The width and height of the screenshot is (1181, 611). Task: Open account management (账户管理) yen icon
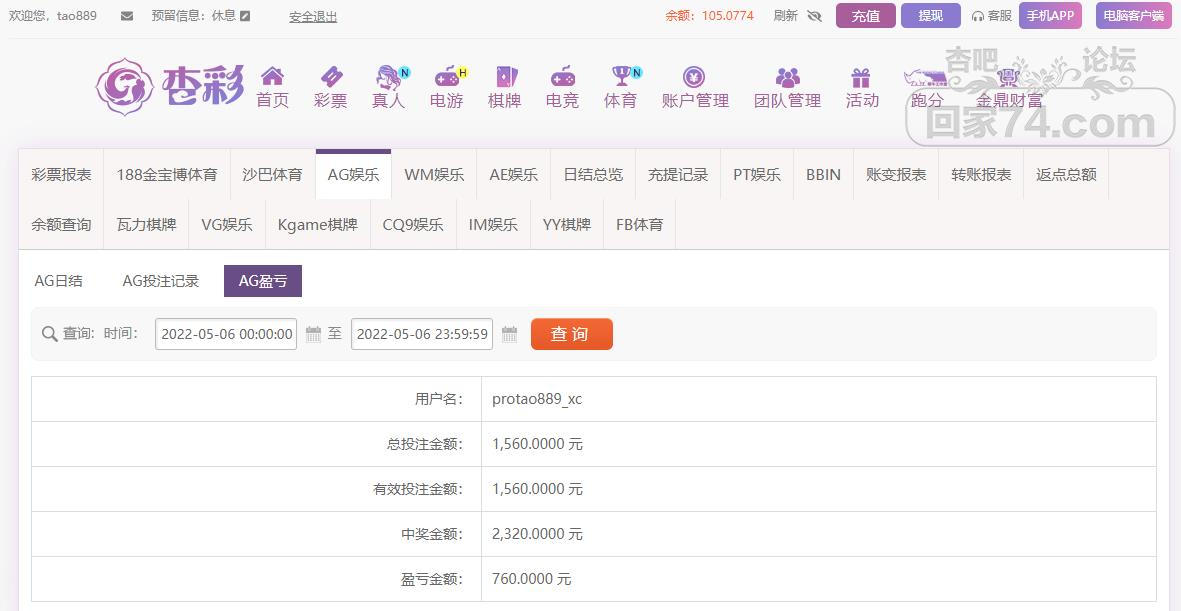[694, 77]
